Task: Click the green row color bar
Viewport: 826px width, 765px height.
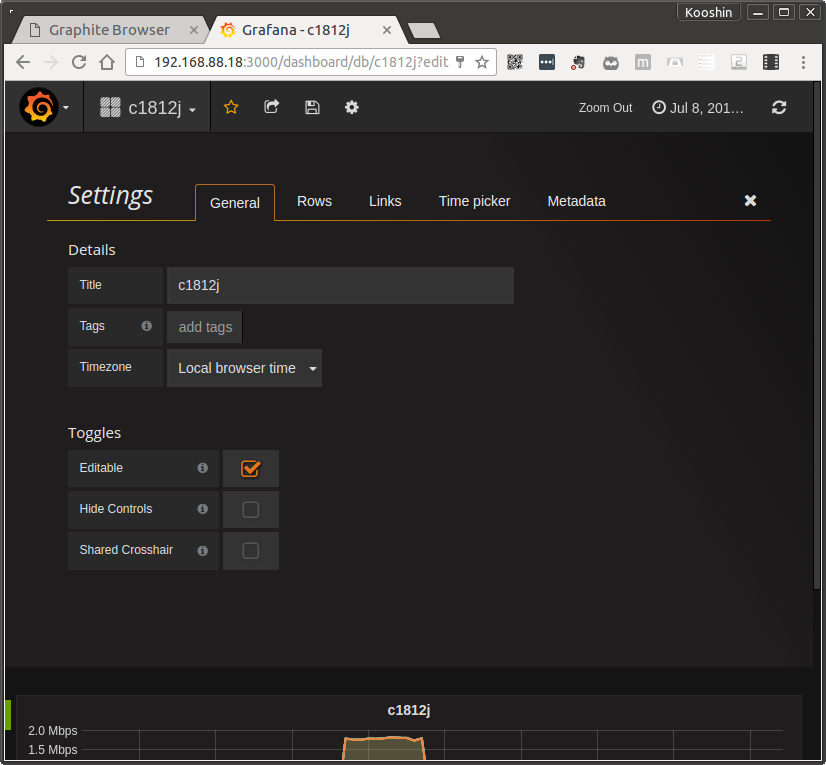Action: tap(7, 715)
